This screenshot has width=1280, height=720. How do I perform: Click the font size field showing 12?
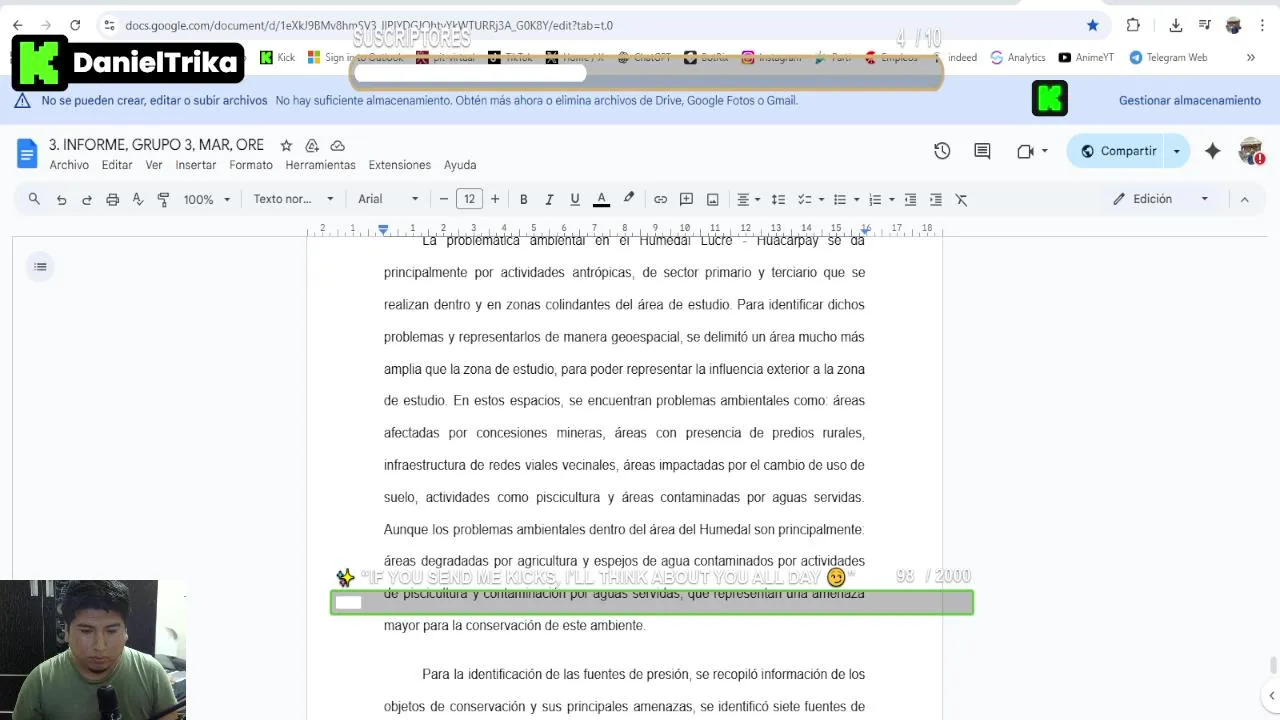[x=469, y=199]
